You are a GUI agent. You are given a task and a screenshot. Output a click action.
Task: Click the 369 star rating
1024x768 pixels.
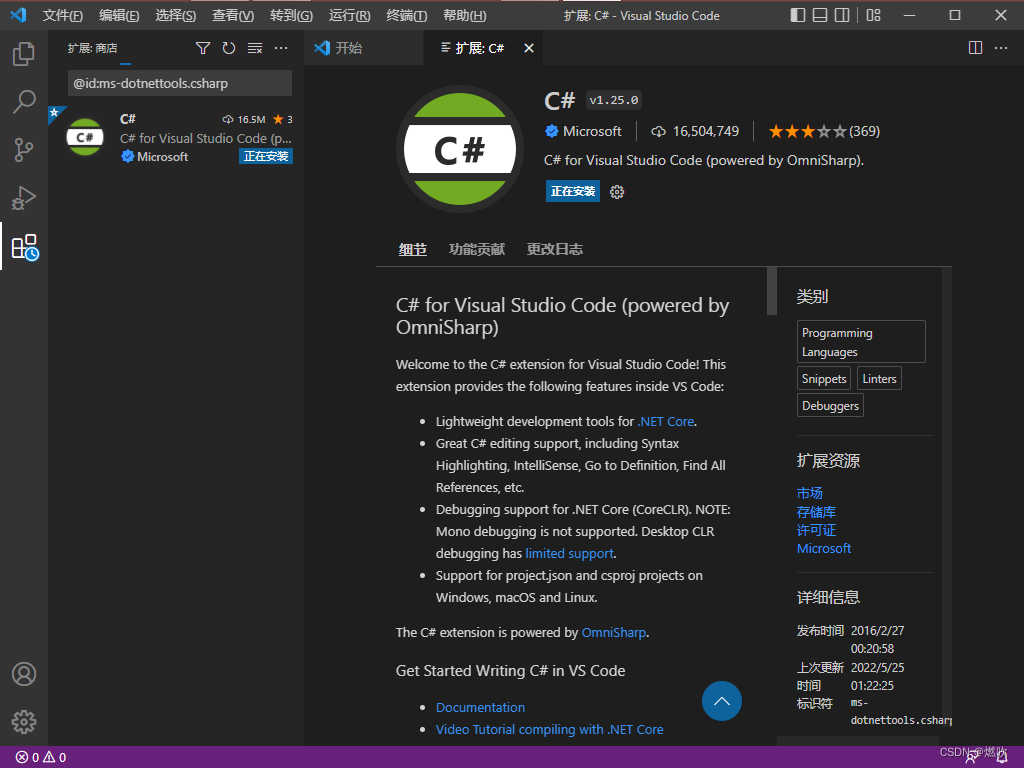[x=824, y=131]
